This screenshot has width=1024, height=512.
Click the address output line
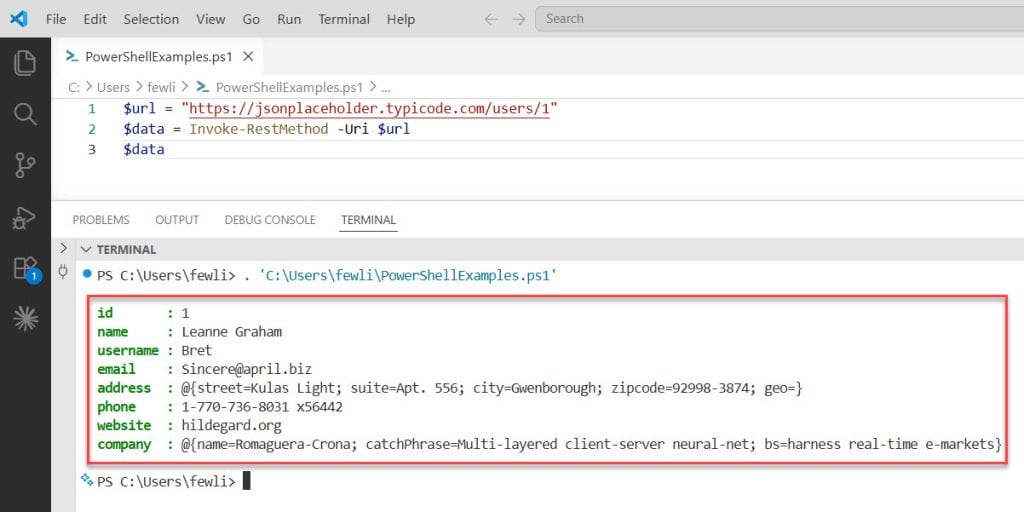[x=450, y=388]
